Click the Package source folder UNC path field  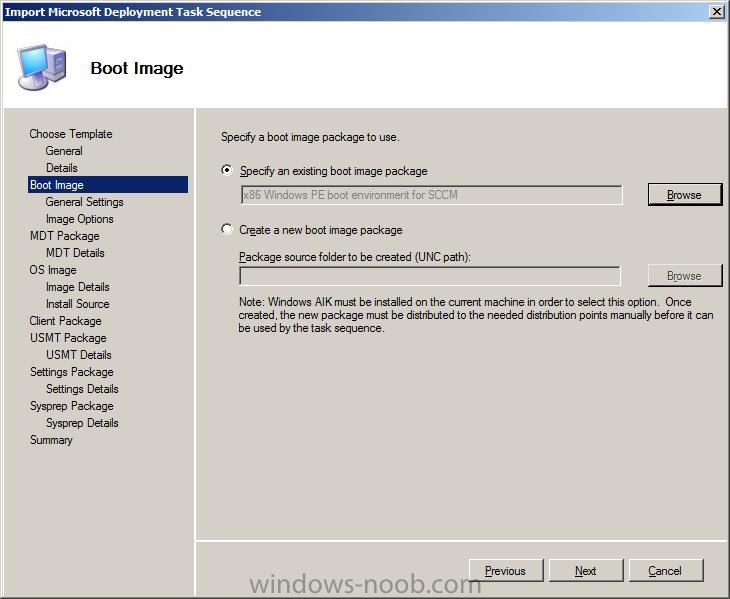(x=430, y=276)
